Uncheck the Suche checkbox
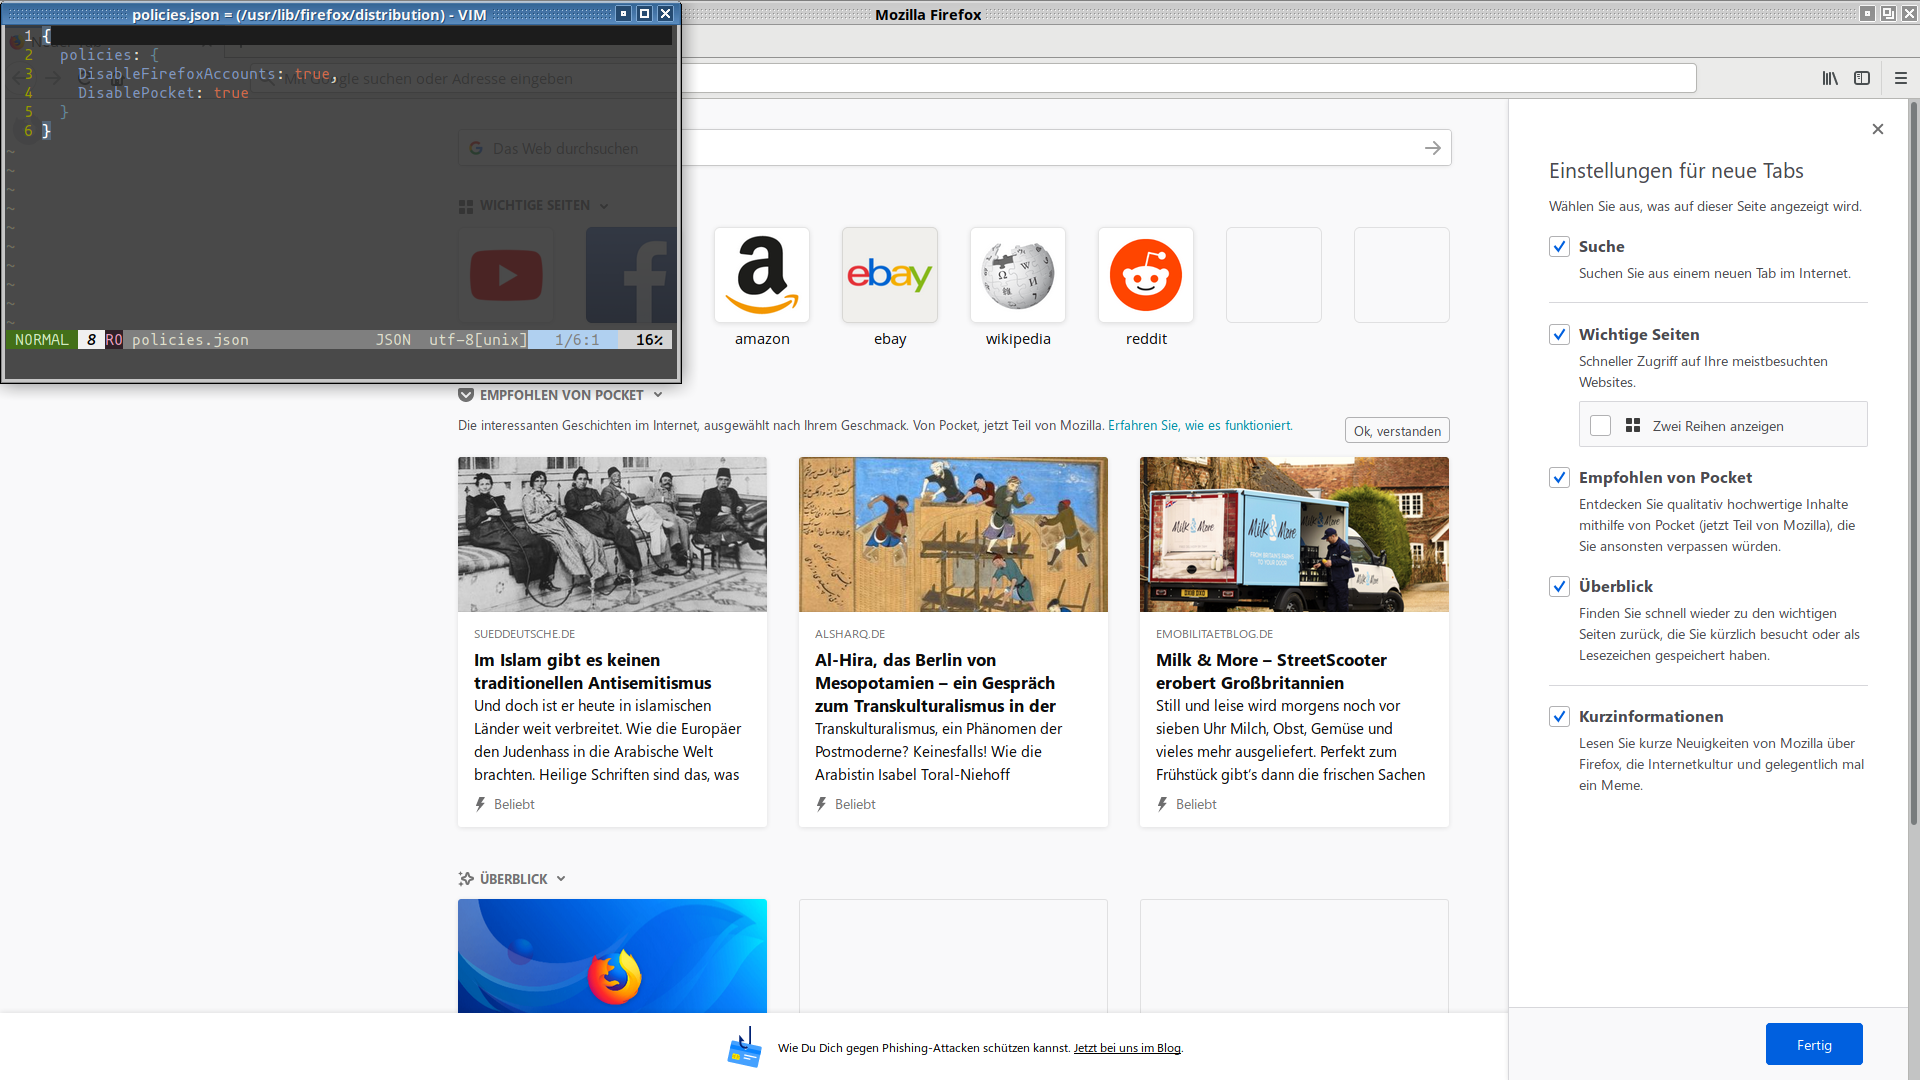Image resolution: width=1920 pixels, height=1080 pixels. (x=1559, y=246)
